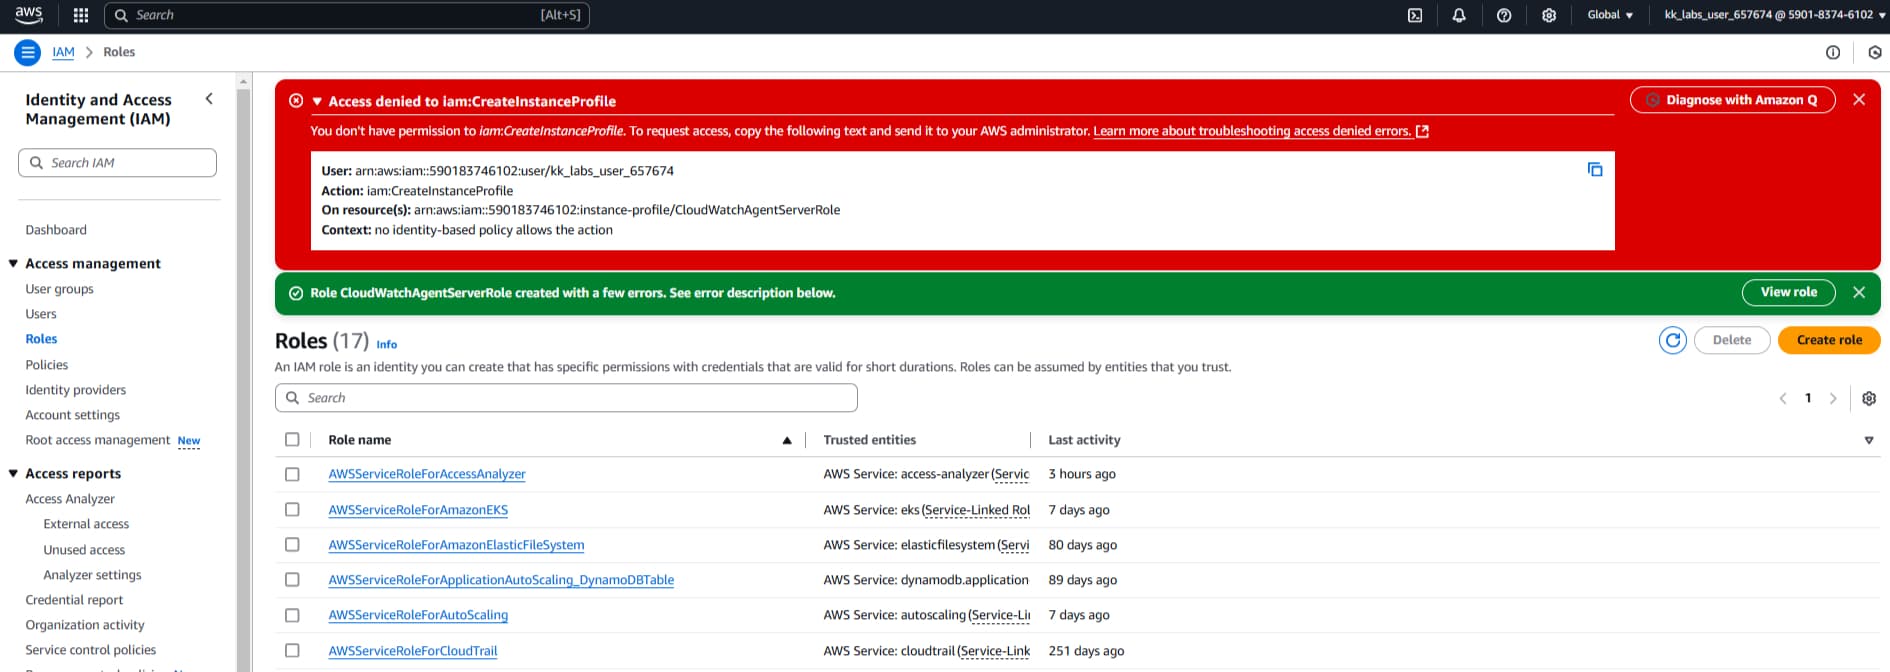Viewport: 1890px width, 672px height.
Task: Go to previous page of roles
Action: coord(1783,398)
